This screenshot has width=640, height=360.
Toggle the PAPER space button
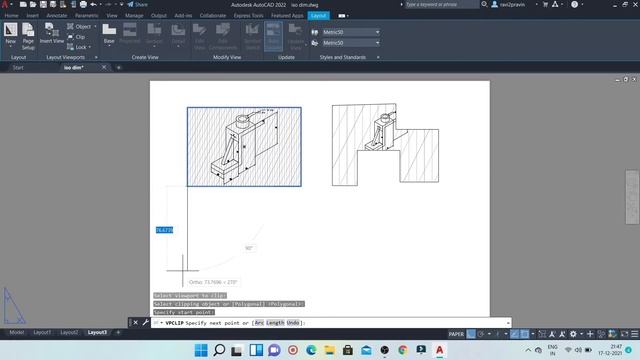click(x=456, y=334)
